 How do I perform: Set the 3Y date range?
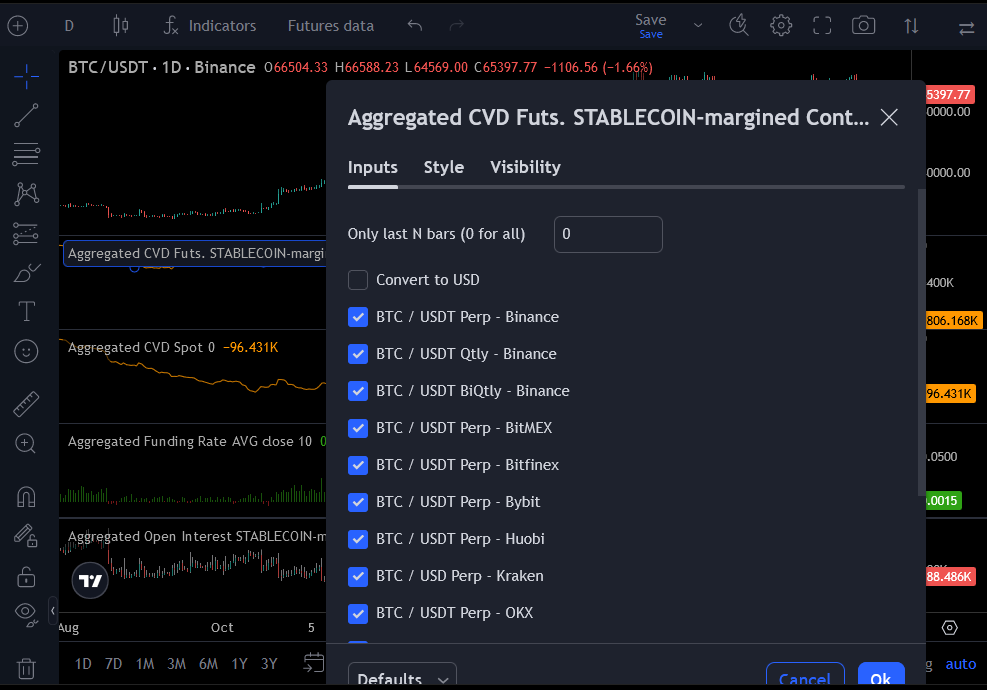269,664
